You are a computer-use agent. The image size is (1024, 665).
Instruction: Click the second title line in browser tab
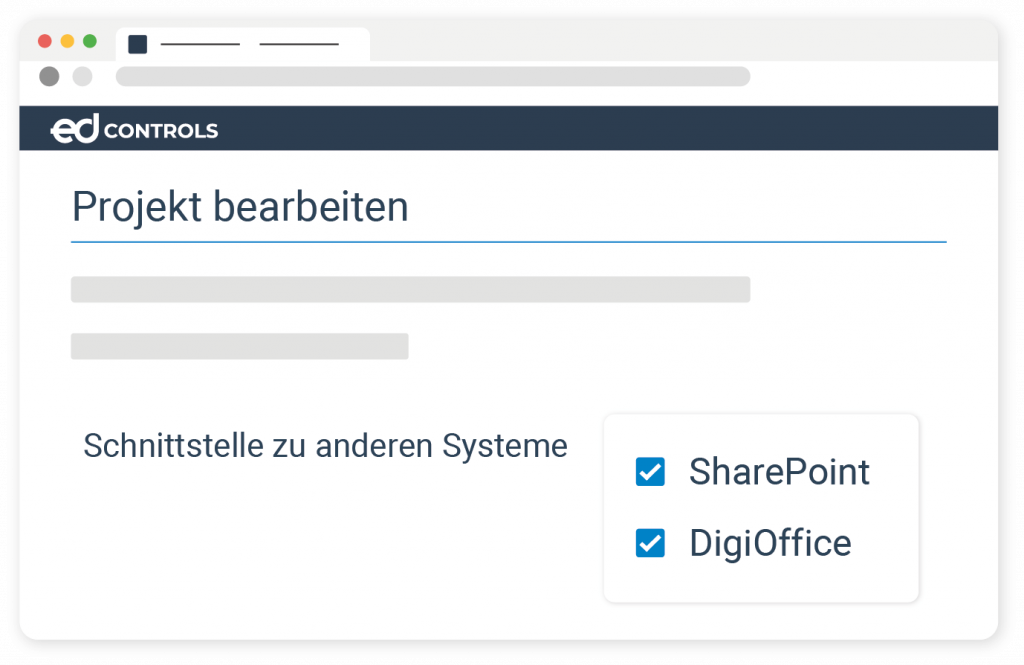(x=298, y=45)
